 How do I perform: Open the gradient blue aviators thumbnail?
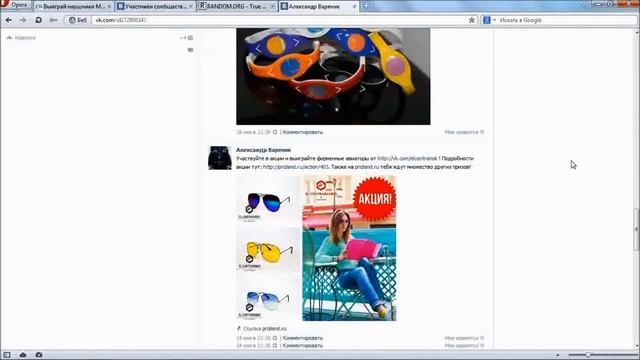coord(268,298)
